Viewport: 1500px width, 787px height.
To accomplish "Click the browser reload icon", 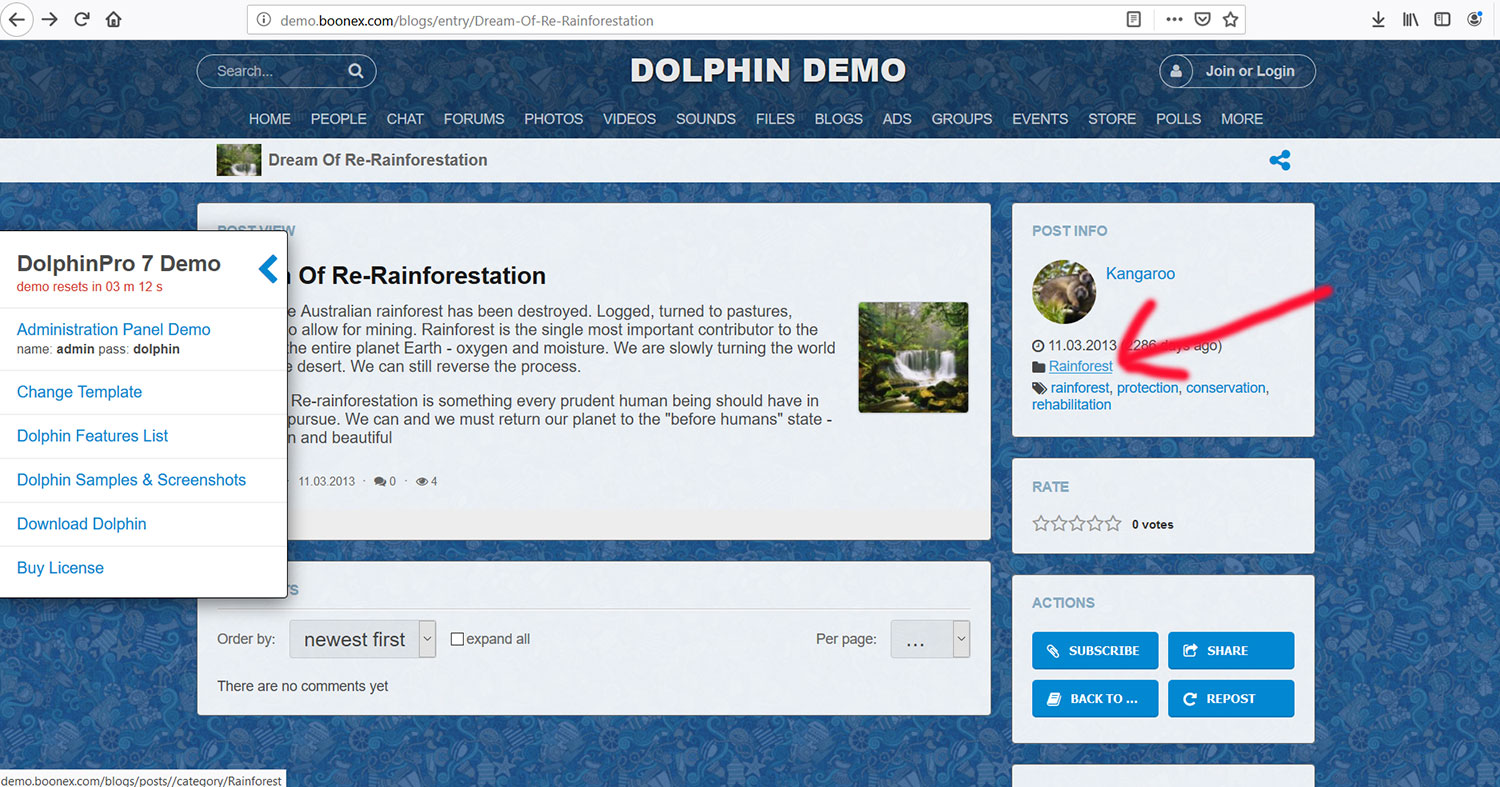I will point(82,19).
